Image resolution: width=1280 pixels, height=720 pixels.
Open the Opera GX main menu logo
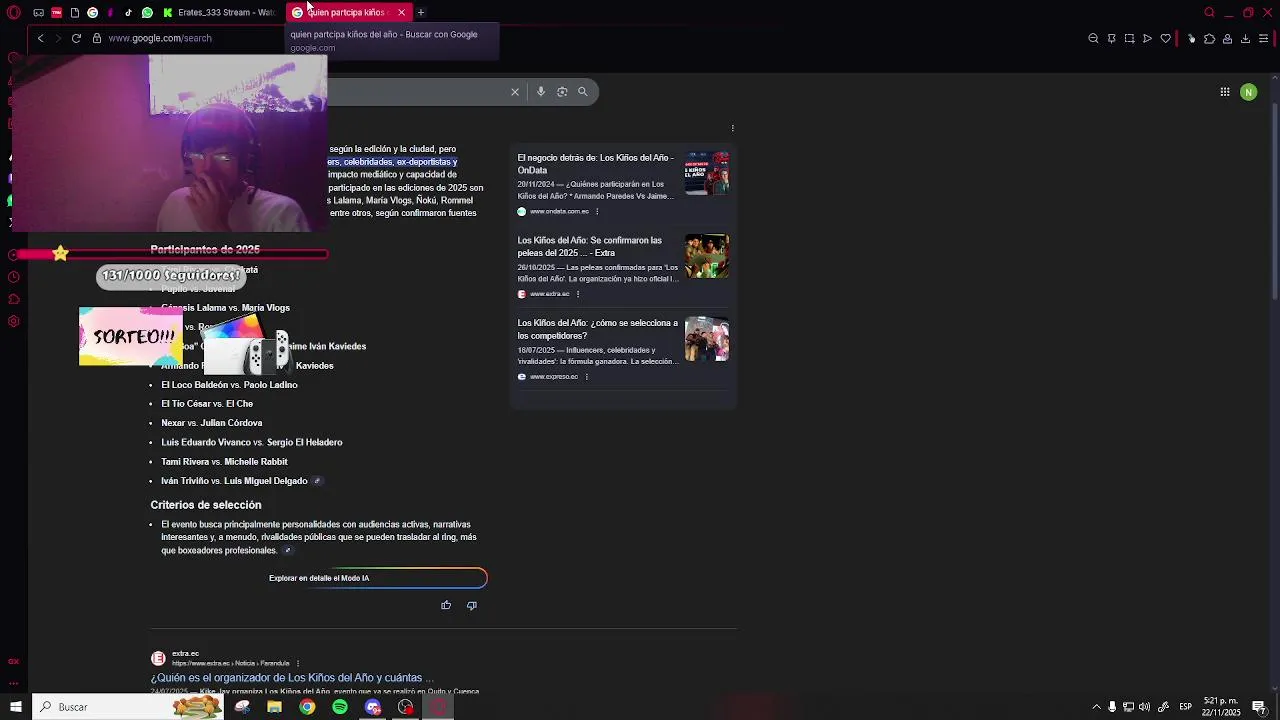[x=13, y=12]
